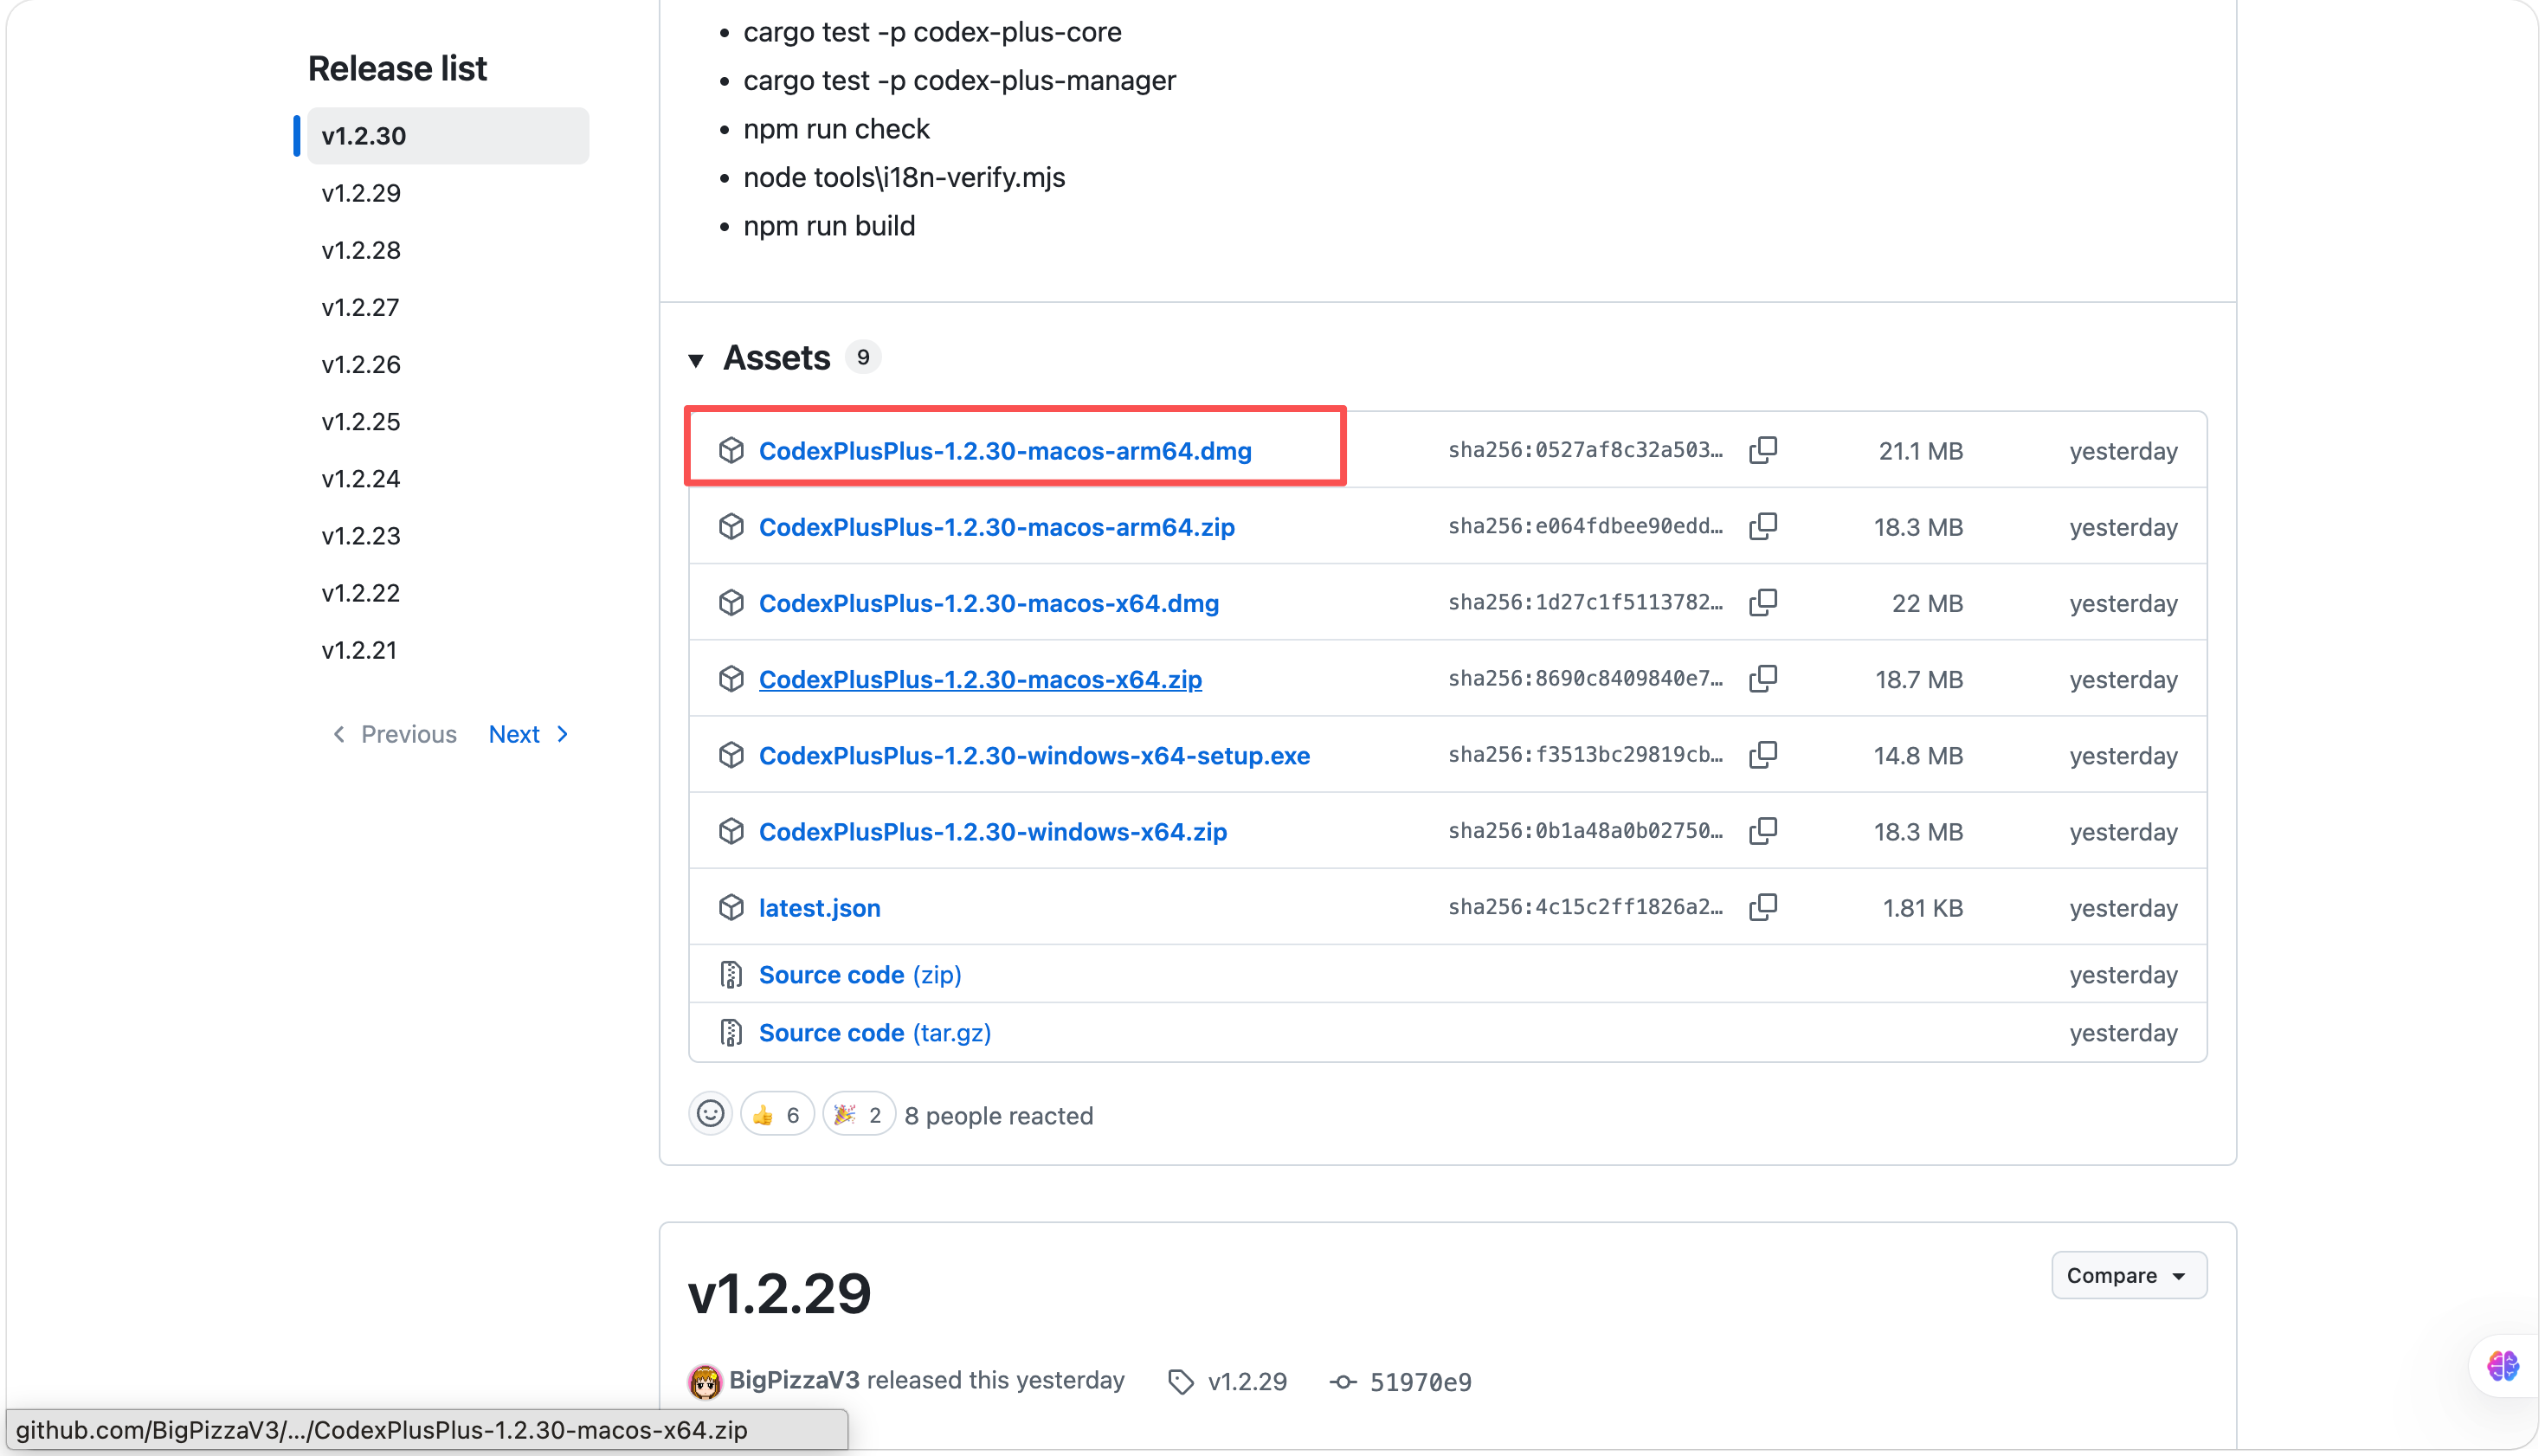The width and height of the screenshot is (2545, 1456).
Task: Collapse the Assets section
Action: point(697,359)
